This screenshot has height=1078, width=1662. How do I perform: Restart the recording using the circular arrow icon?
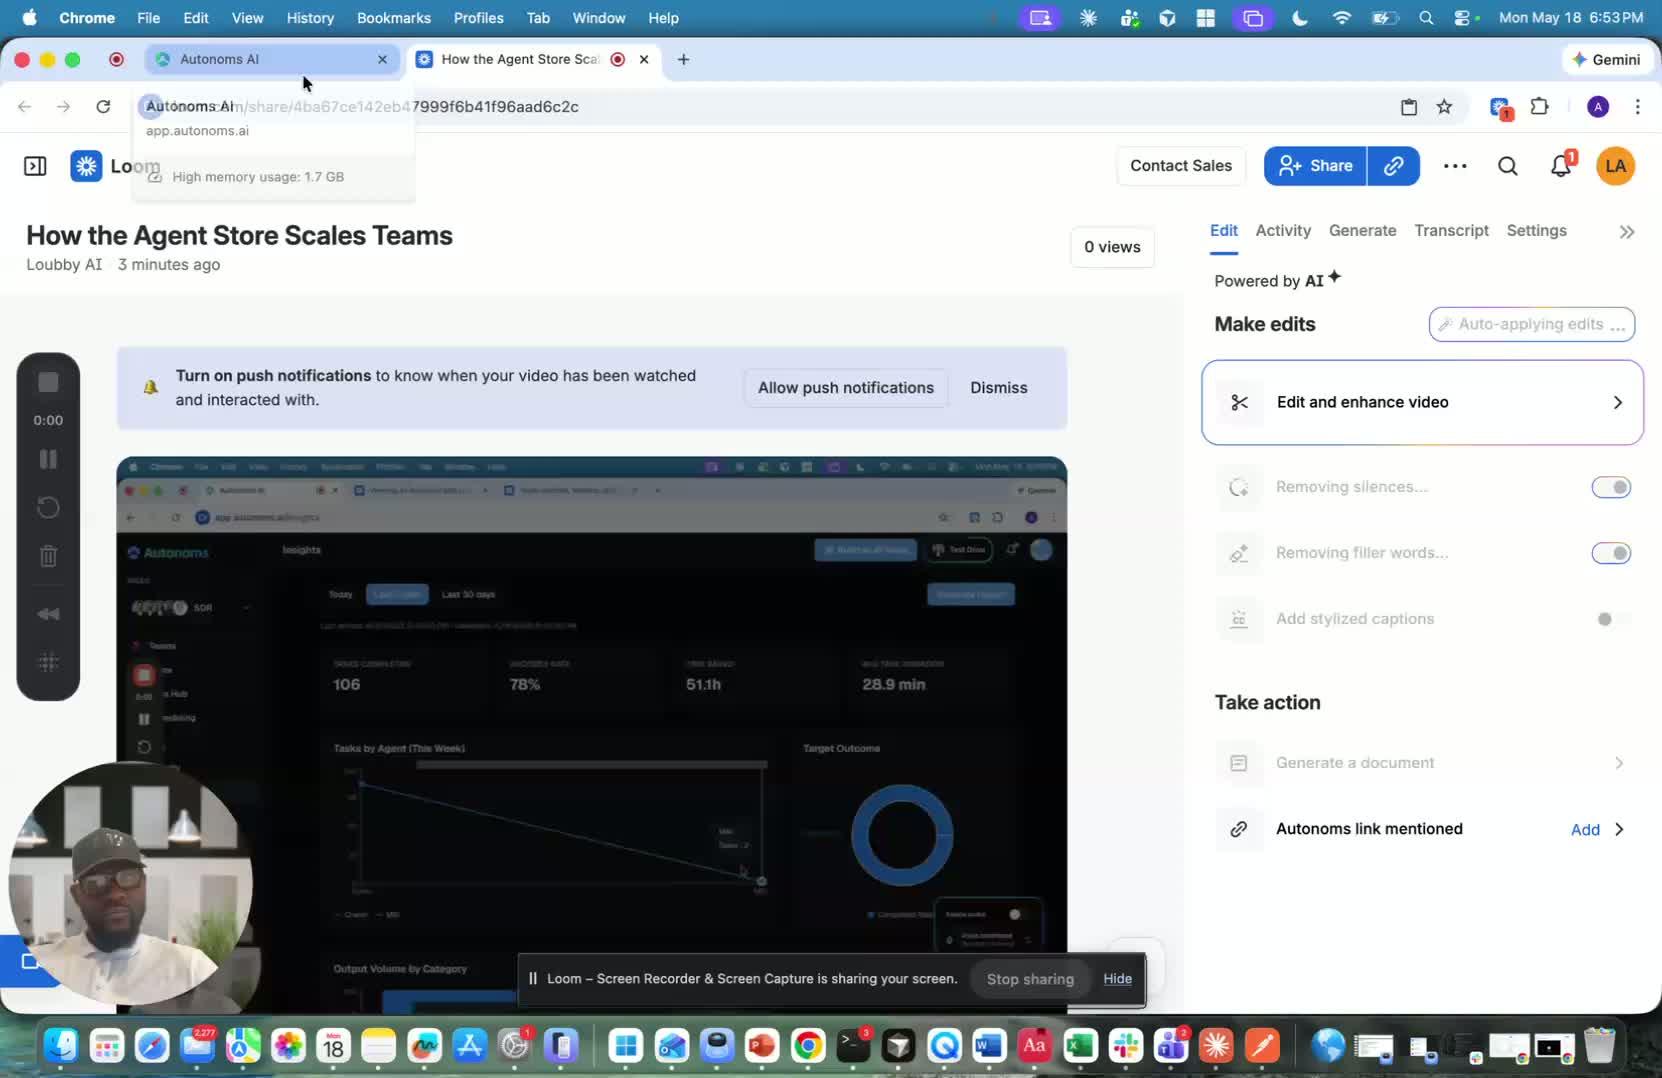(x=48, y=507)
